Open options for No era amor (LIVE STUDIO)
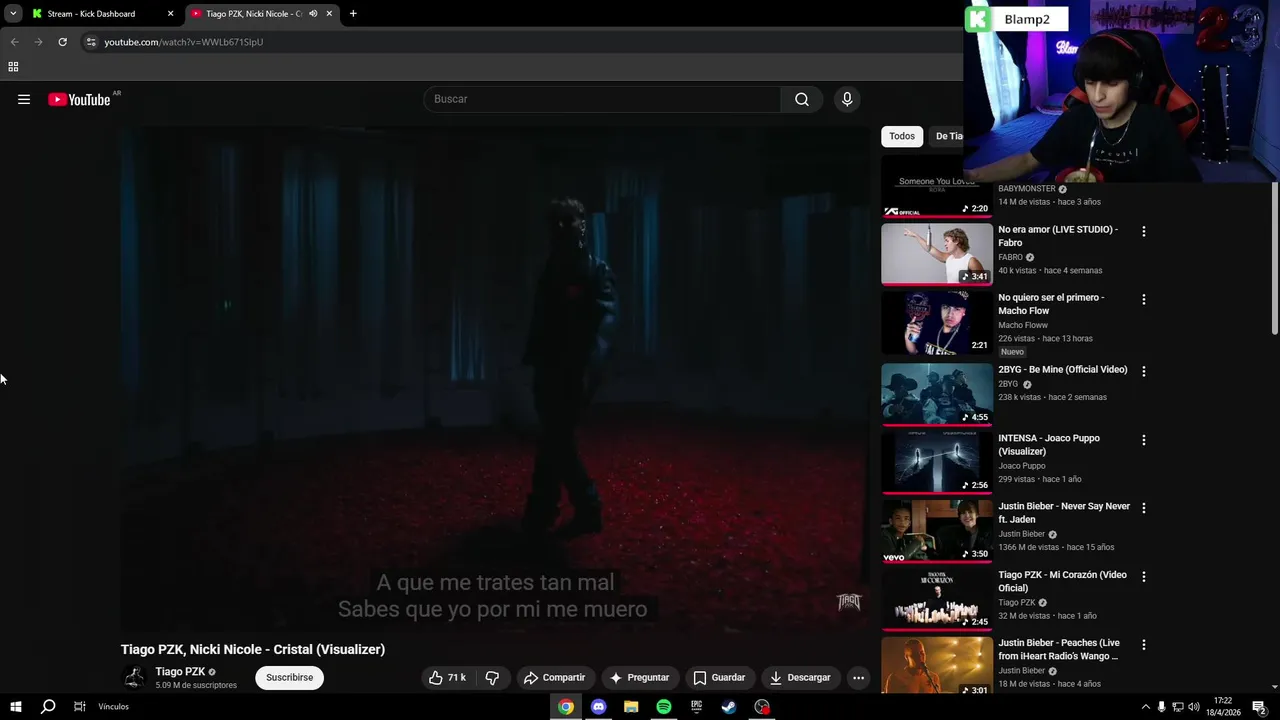The height and width of the screenshot is (720, 1280). pyautogui.click(x=1144, y=231)
